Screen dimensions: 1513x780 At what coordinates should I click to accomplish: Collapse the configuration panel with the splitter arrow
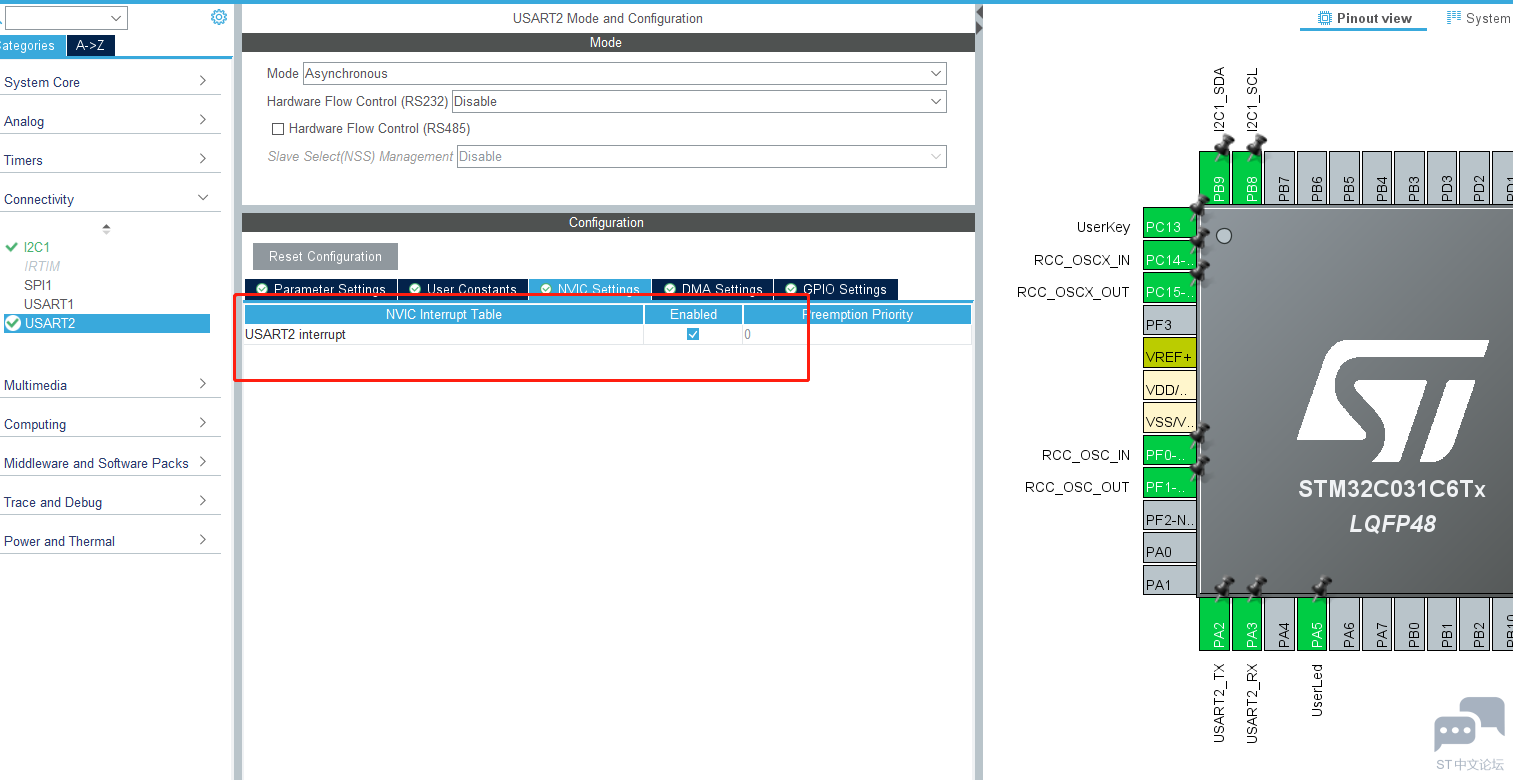click(x=979, y=12)
